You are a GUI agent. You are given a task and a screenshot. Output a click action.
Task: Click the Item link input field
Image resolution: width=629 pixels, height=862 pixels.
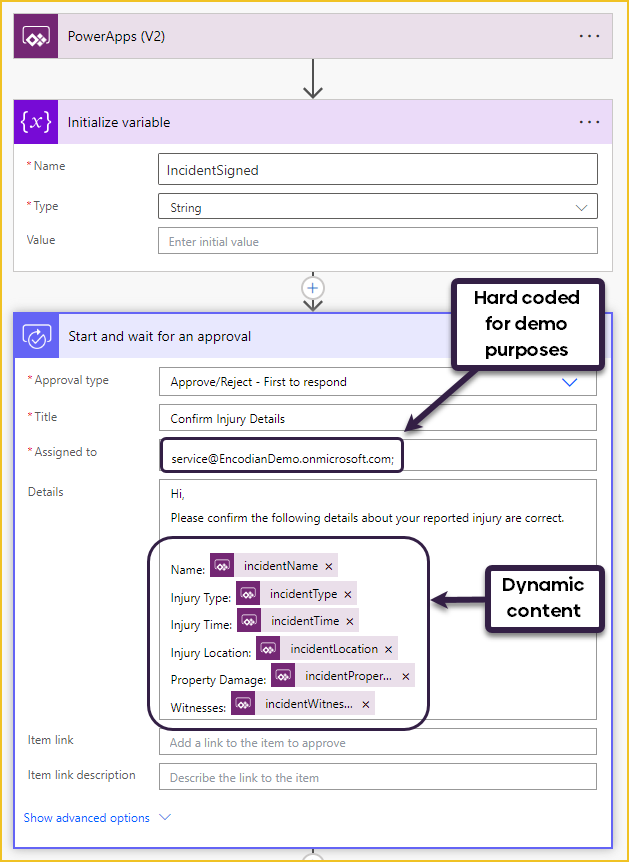(378, 742)
